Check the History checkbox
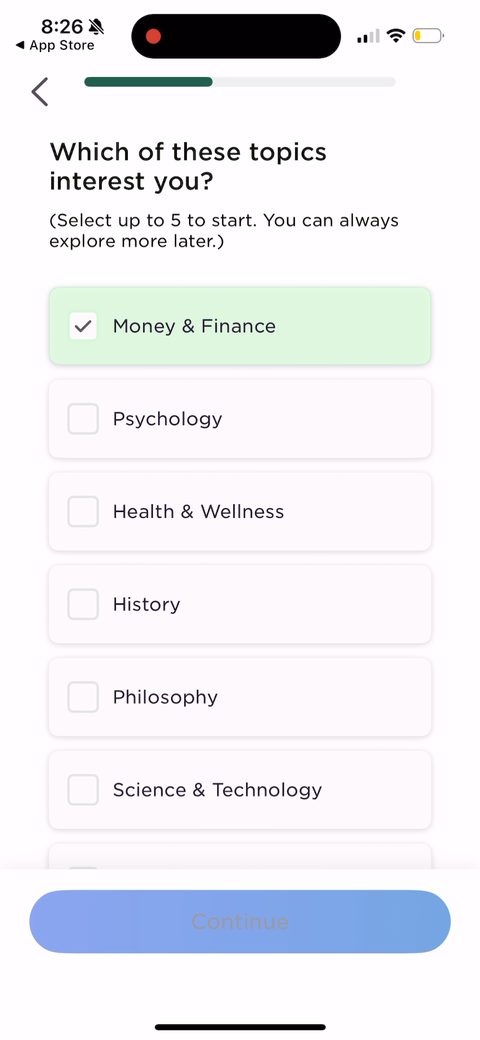 coord(83,604)
